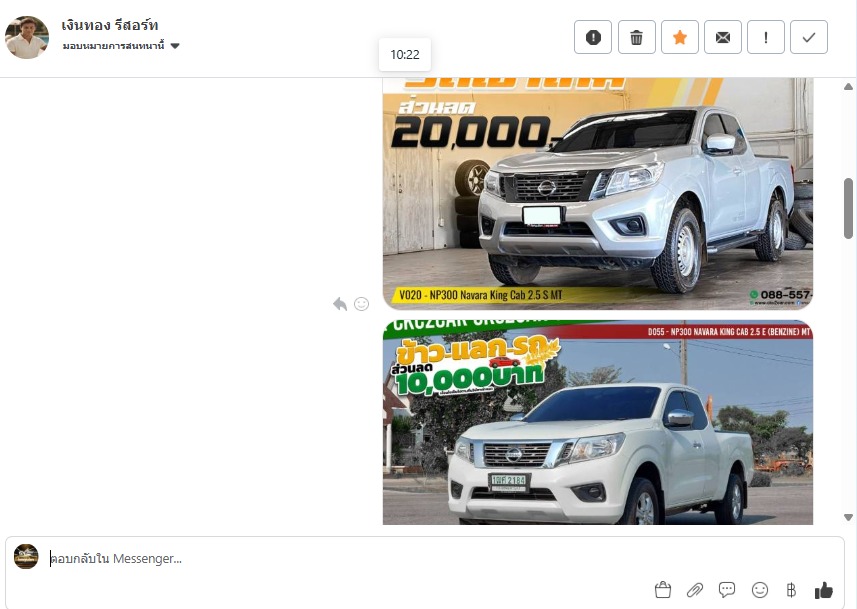This screenshot has height=609, width=857.
Task: React to the silver Navara image with emoji
Action: pyautogui.click(x=361, y=304)
